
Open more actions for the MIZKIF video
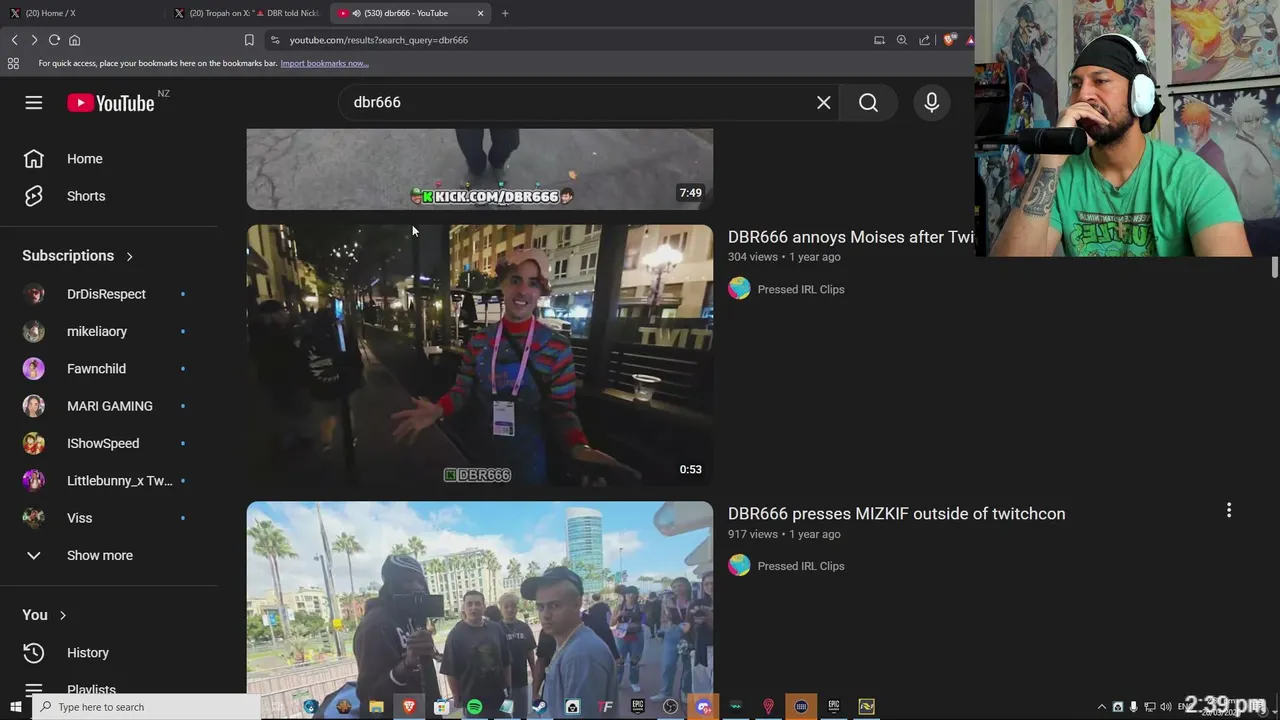pyautogui.click(x=1229, y=510)
